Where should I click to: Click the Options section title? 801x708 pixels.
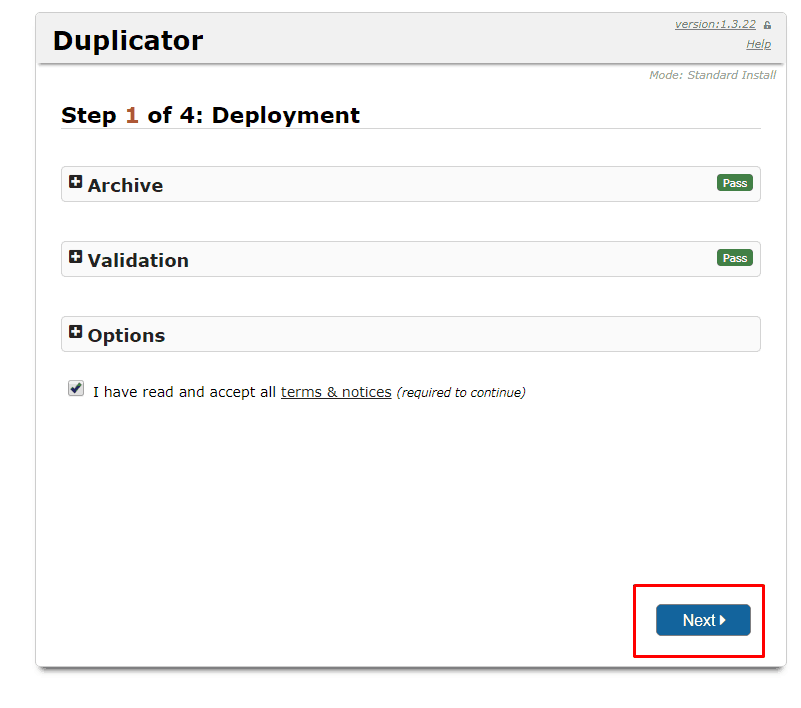pyautogui.click(x=126, y=336)
